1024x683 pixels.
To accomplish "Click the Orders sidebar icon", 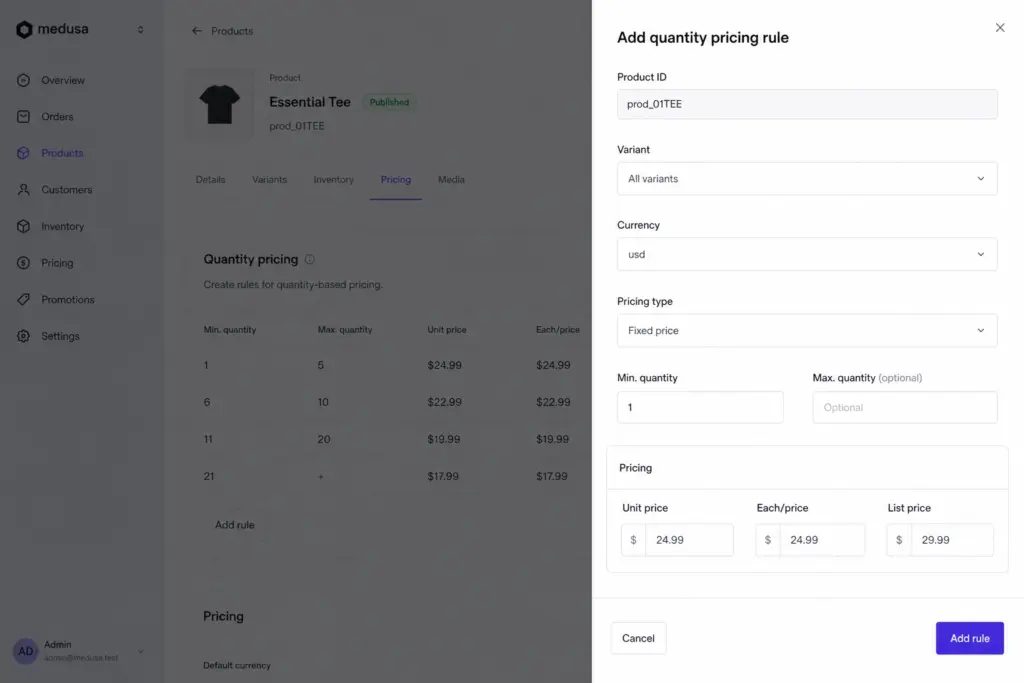I will [24, 117].
